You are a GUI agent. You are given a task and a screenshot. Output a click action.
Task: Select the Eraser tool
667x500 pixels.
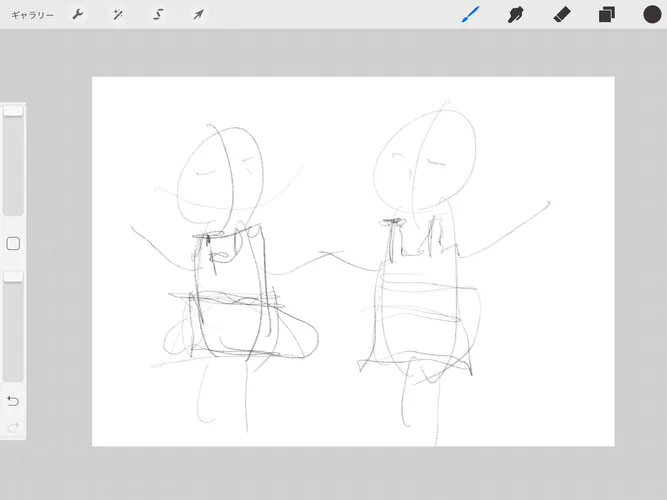coord(561,15)
